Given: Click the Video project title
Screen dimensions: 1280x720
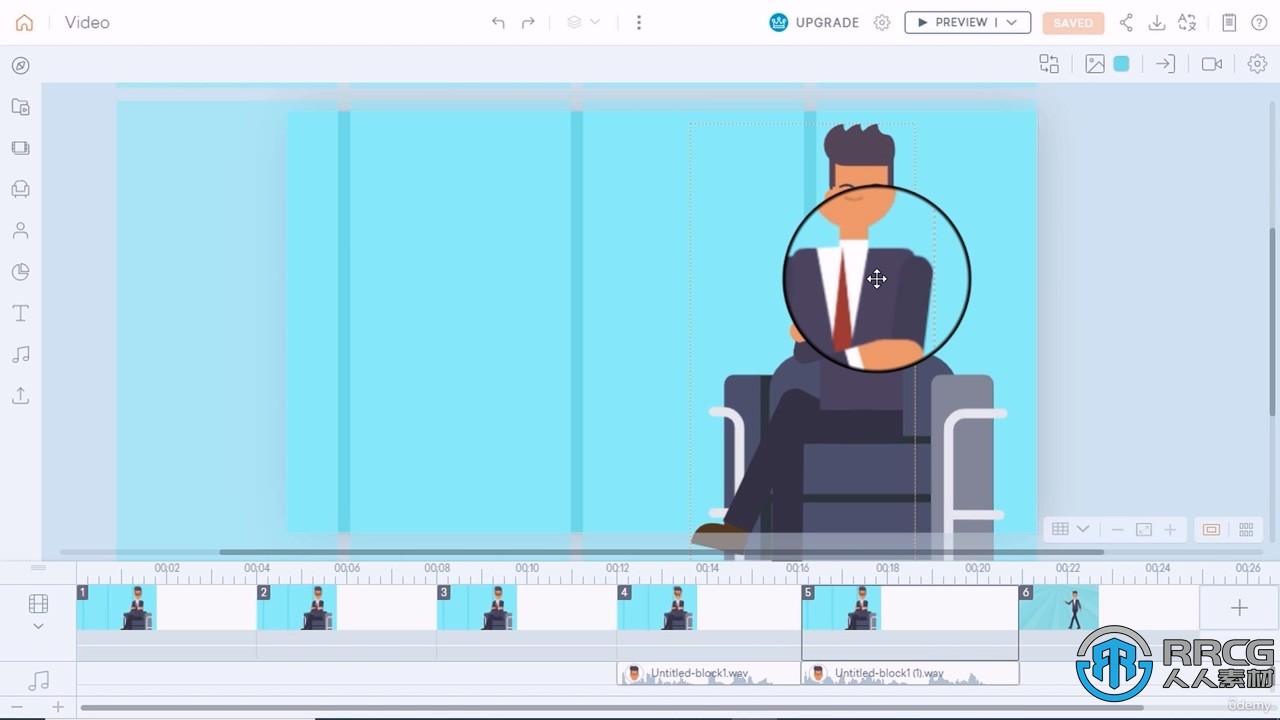Looking at the screenshot, I should pyautogui.click(x=87, y=22).
